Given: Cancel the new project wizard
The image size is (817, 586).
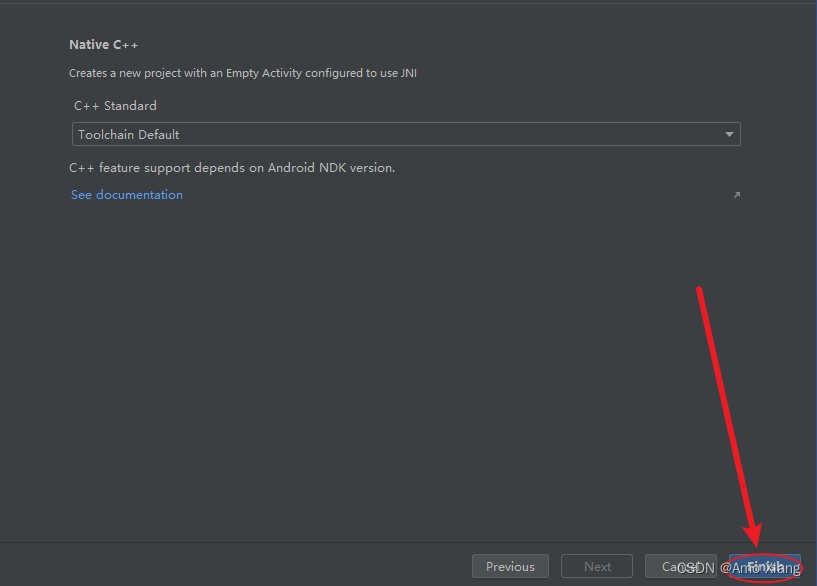Looking at the screenshot, I should [664, 566].
